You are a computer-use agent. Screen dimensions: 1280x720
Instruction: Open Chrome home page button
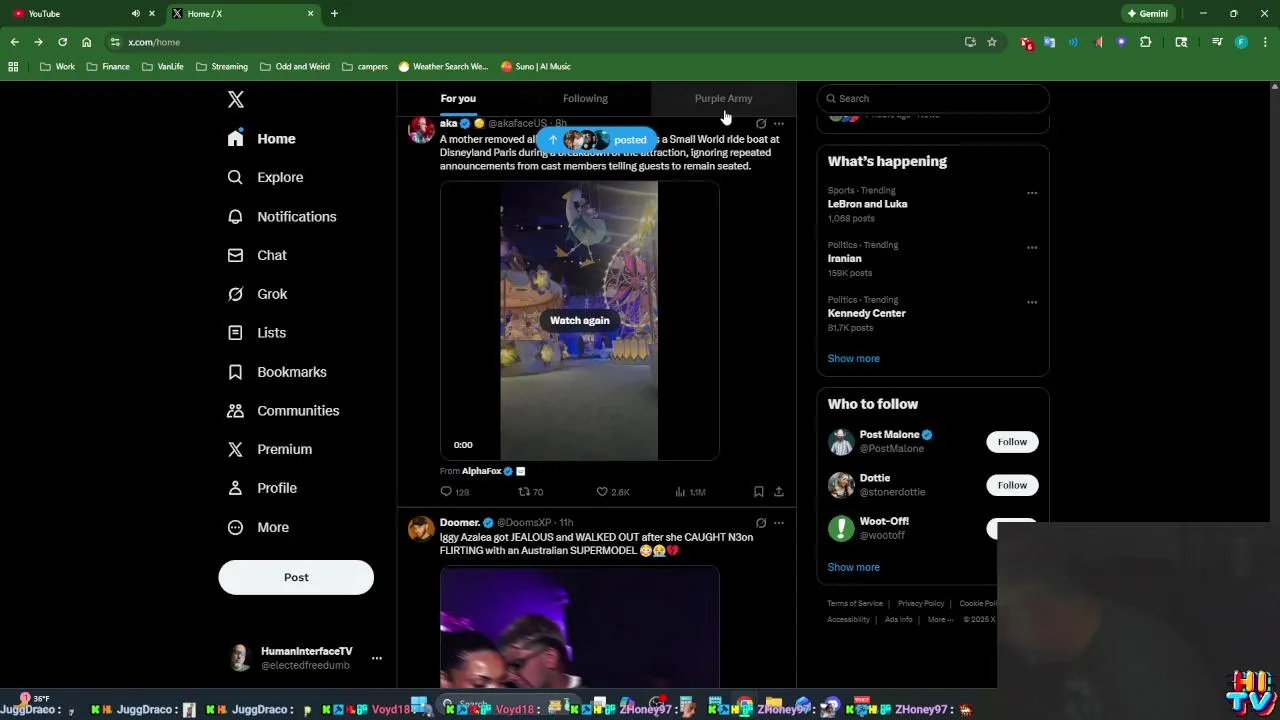[87, 42]
